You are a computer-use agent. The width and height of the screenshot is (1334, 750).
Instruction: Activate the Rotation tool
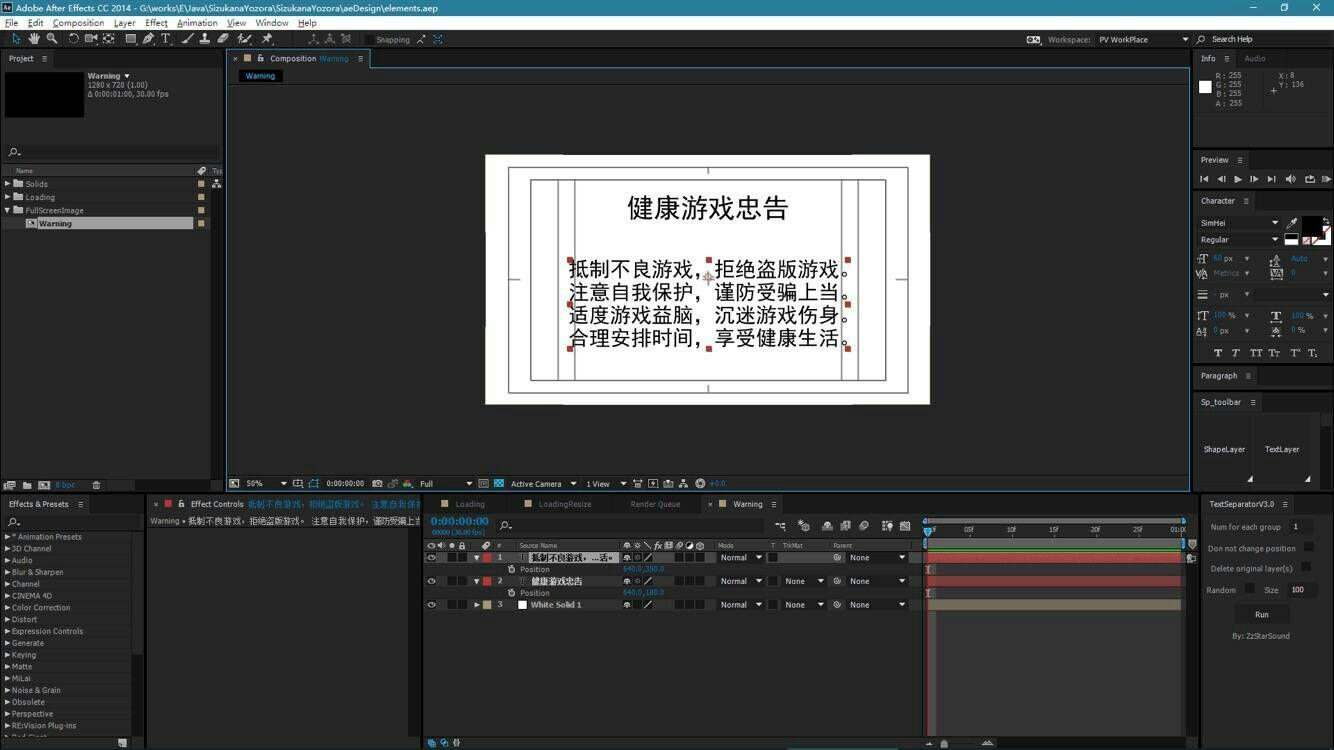(72, 39)
